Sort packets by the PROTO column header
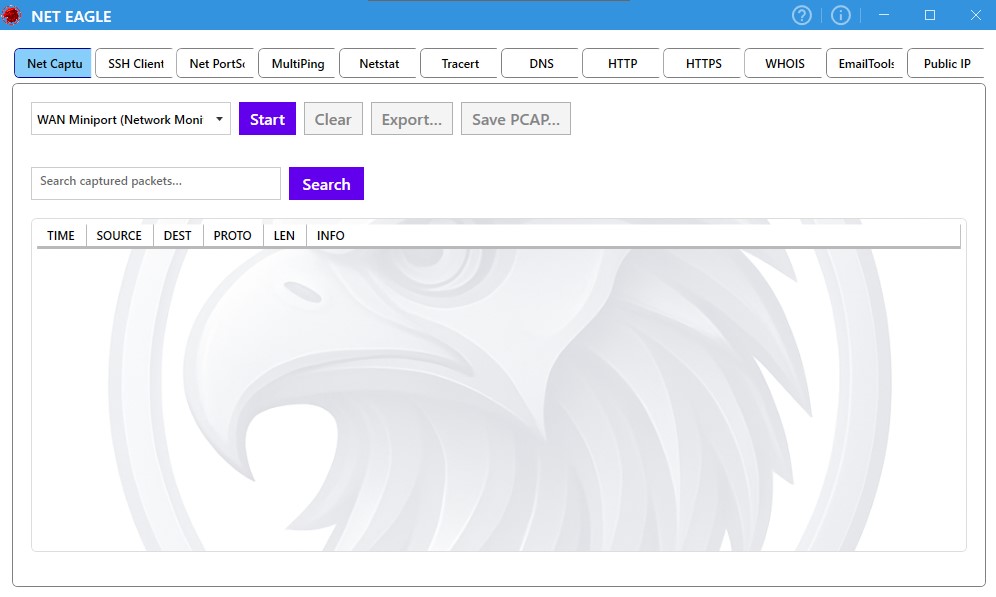Viewport: 996px width, 597px height. click(232, 235)
